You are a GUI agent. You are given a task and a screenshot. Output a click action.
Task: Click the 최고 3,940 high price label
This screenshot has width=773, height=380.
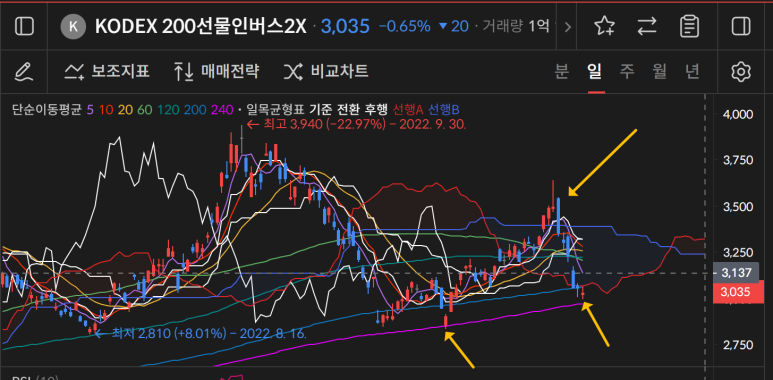pos(356,125)
